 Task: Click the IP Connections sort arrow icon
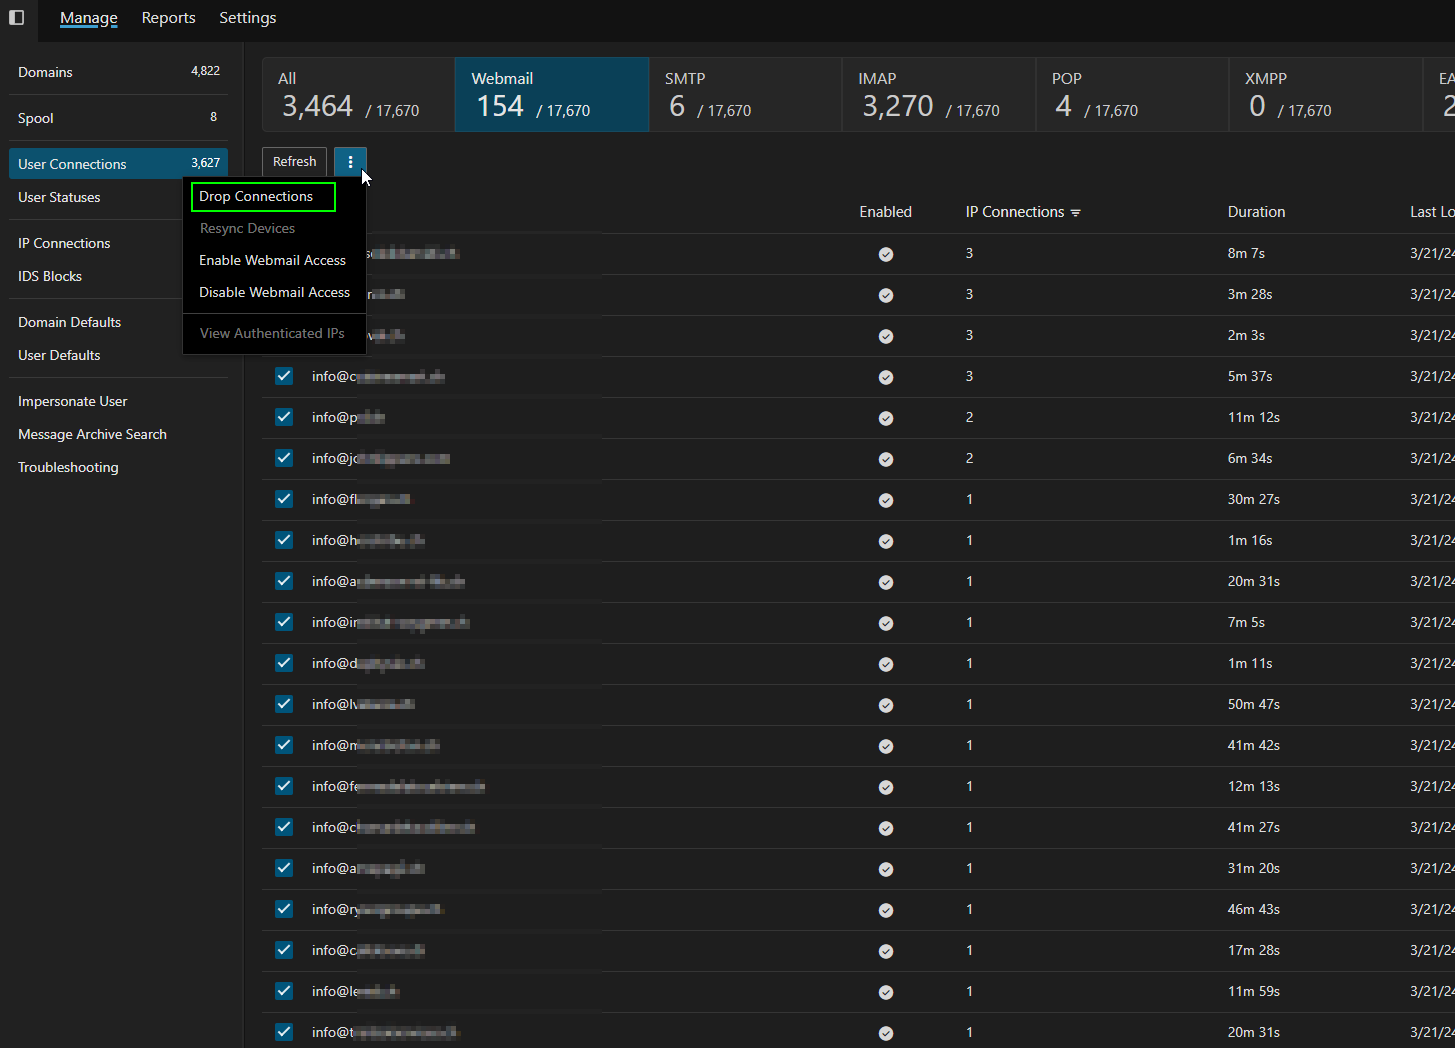(x=1076, y=213)
